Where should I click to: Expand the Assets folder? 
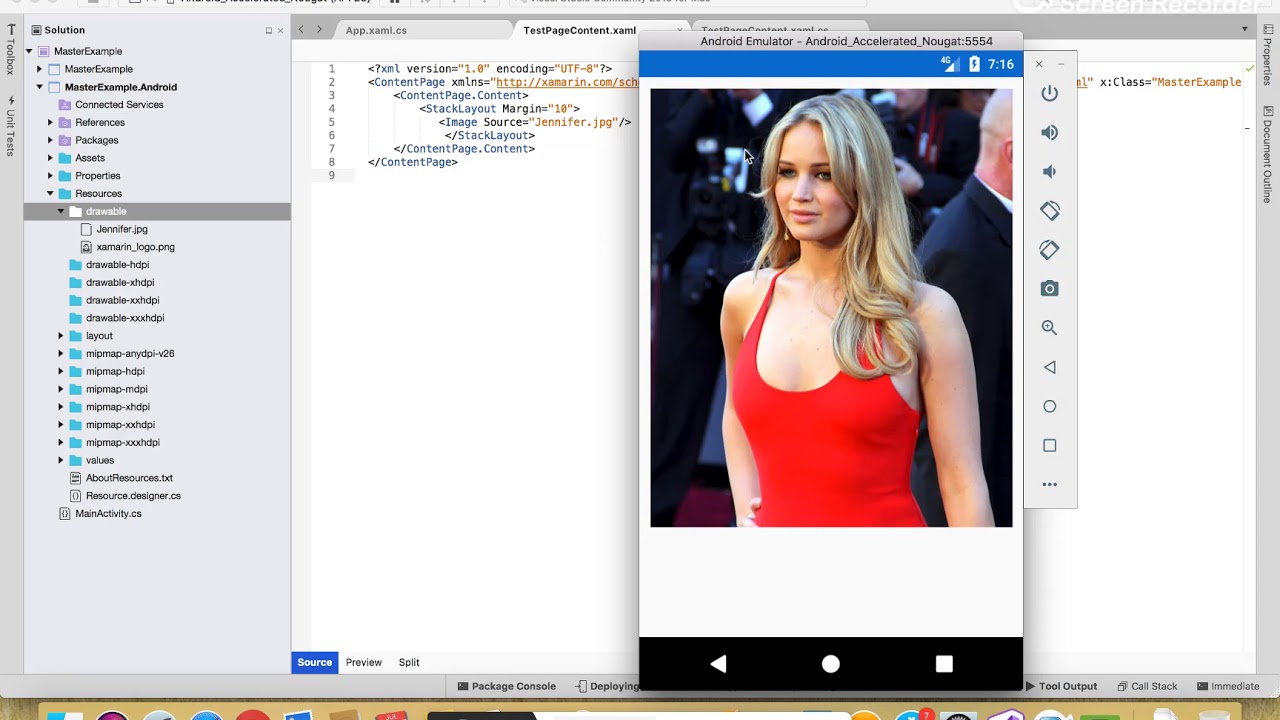[50, 158]
